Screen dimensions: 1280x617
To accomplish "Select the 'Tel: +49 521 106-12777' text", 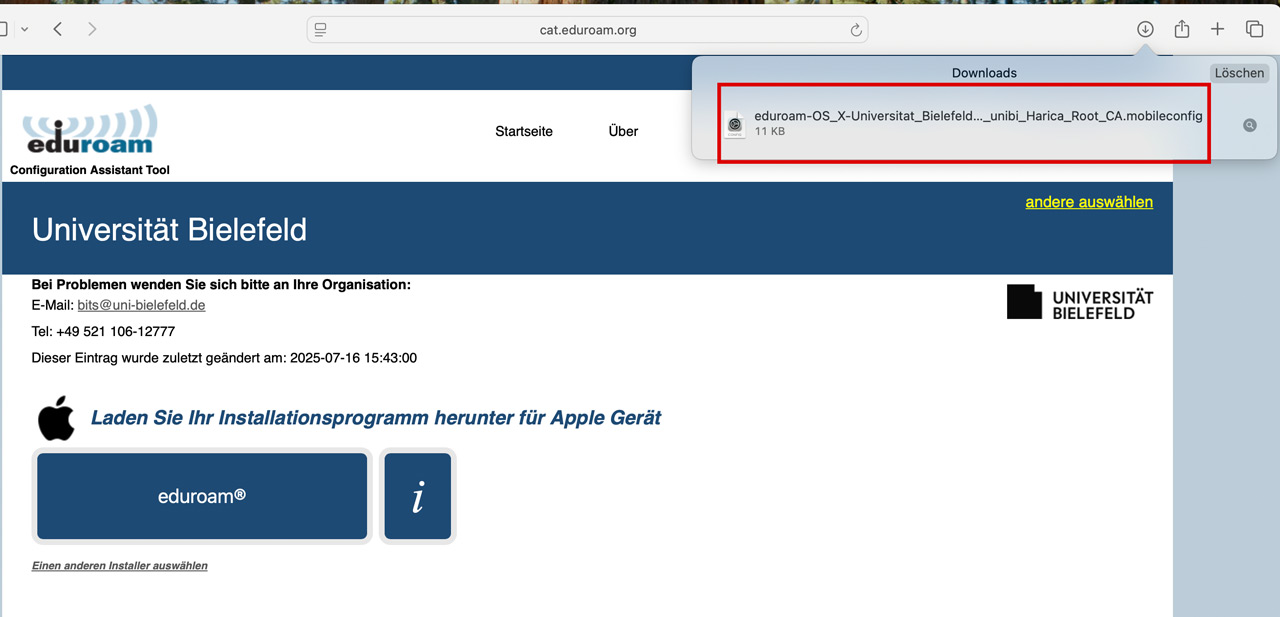I will pyautogui.click(x=103, y=331).
